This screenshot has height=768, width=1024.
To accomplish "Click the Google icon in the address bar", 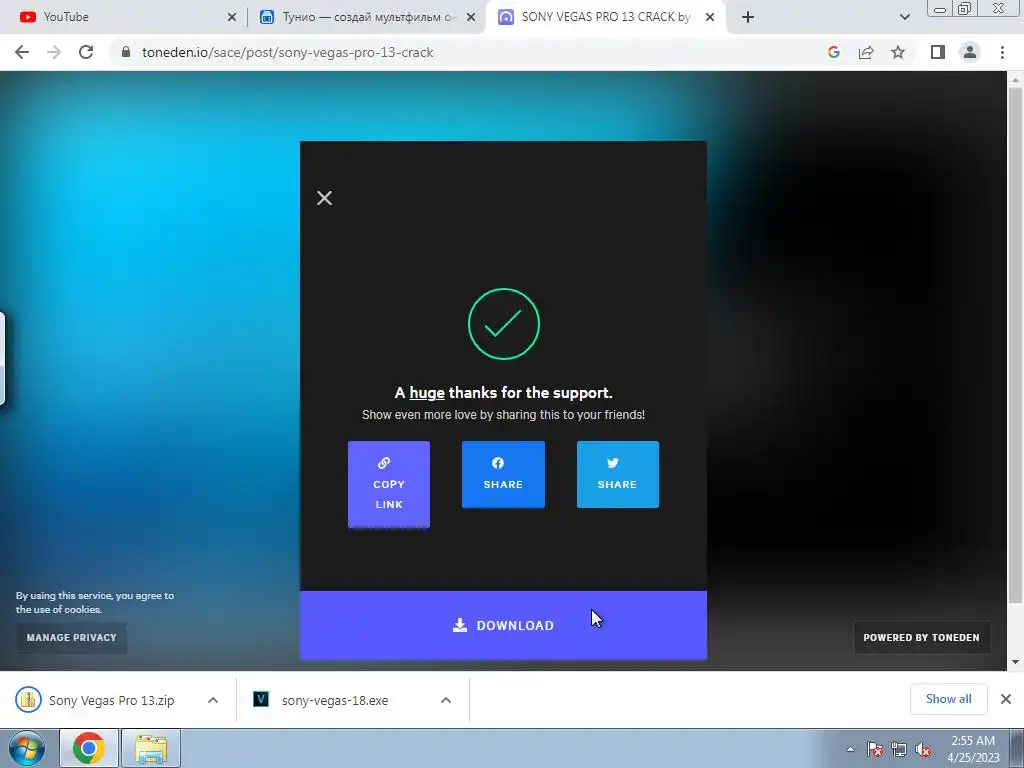I will 833,52.
